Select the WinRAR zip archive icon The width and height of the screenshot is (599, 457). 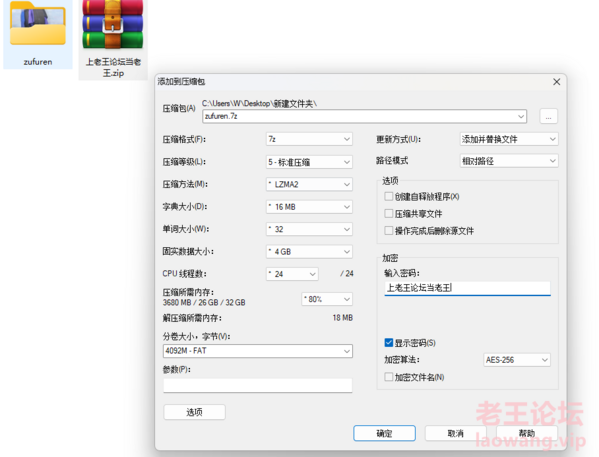(113, 24)
